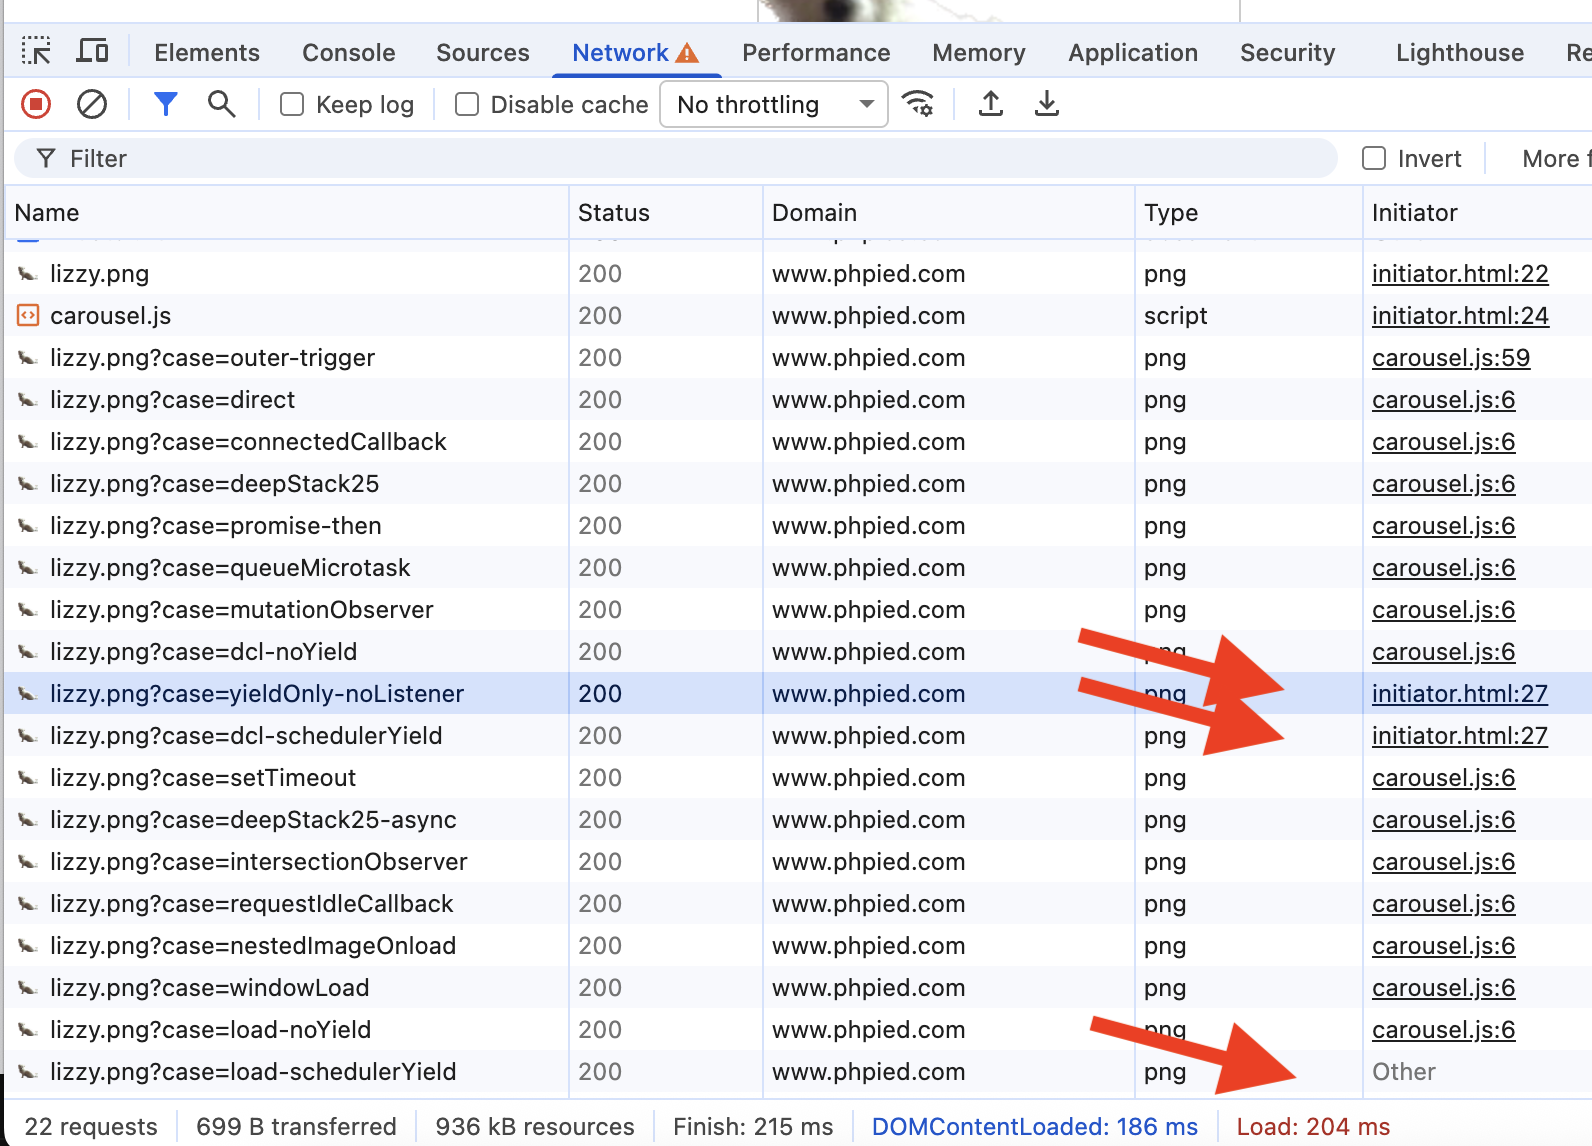Switch to the Elements tab
Image resolution: width=1592 pixels, height=1146 pixels.
pyautogui.click(x=207, y=53)
